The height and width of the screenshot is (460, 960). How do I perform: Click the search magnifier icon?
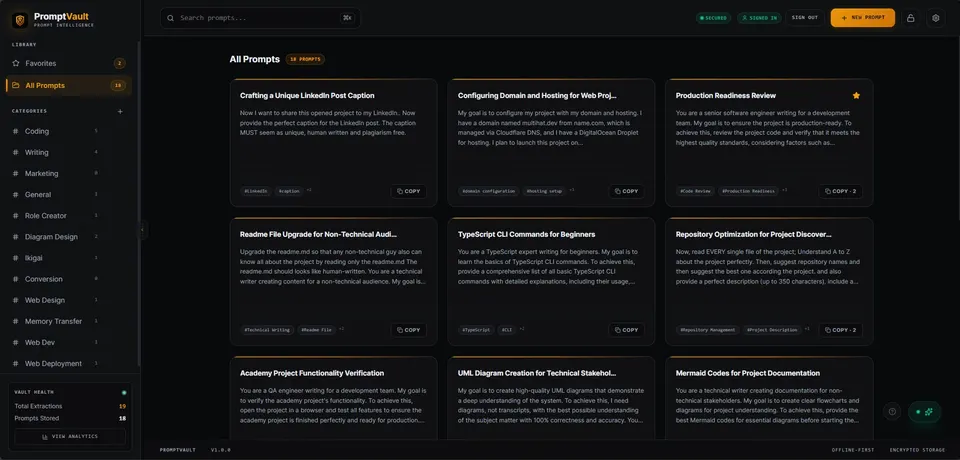pos(171,18)
